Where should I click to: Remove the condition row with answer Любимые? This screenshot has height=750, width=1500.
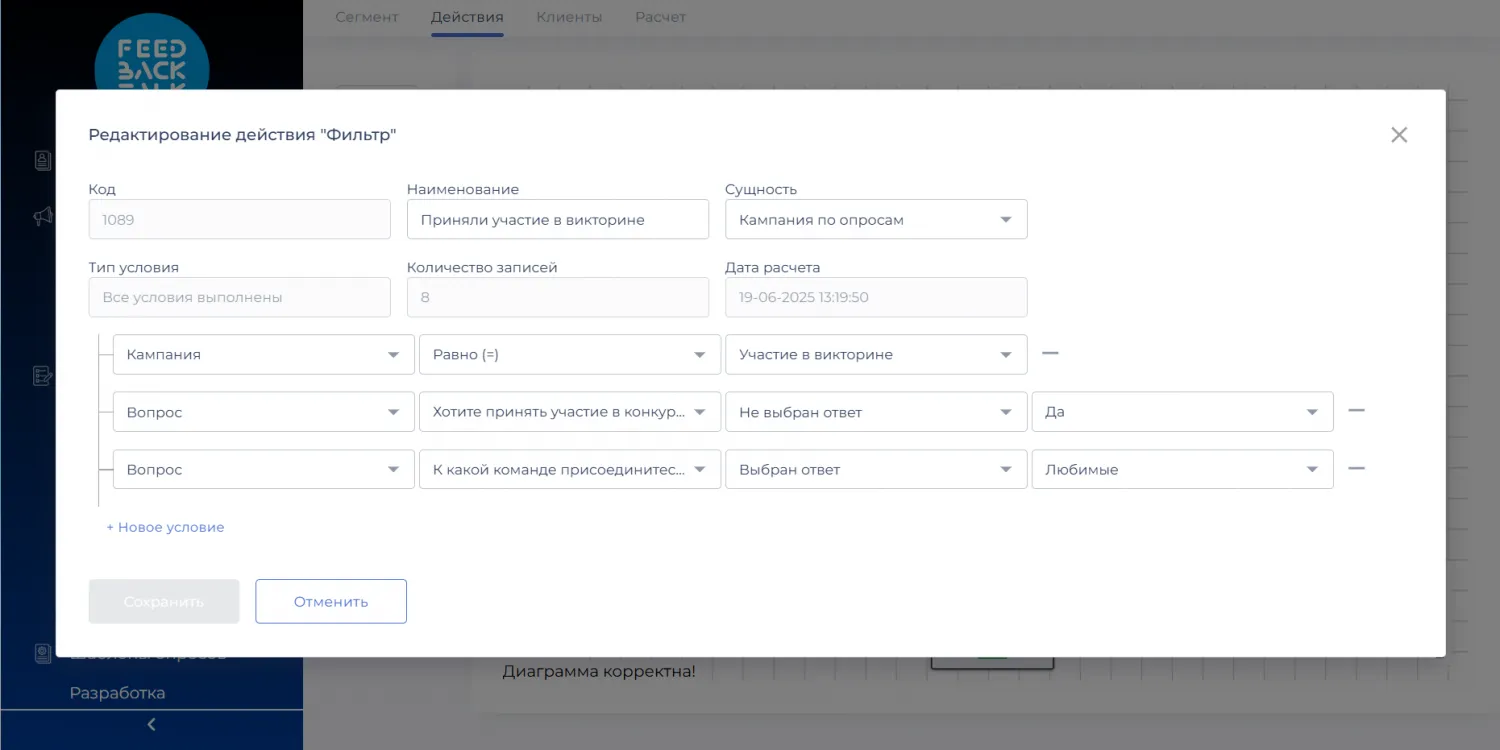click(x=1356, y=468)
